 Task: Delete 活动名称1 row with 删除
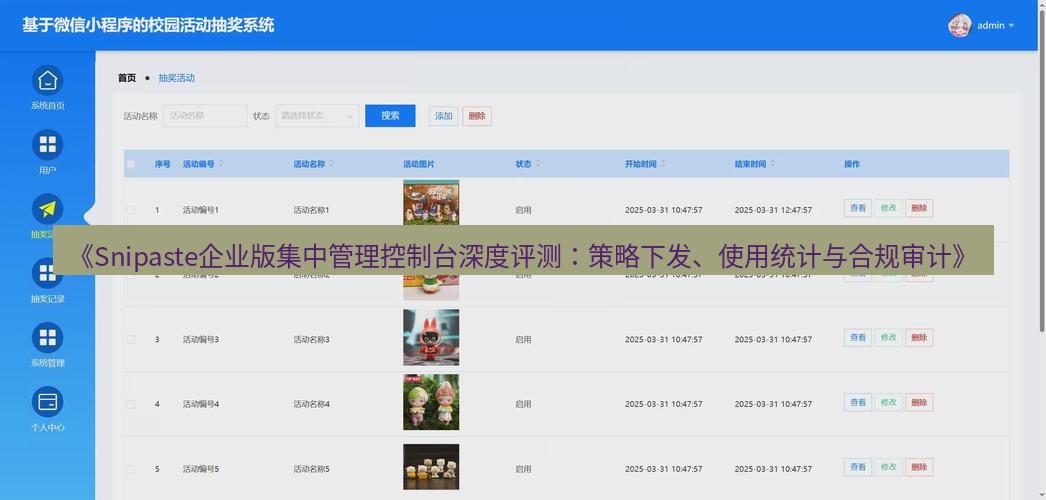919,208
